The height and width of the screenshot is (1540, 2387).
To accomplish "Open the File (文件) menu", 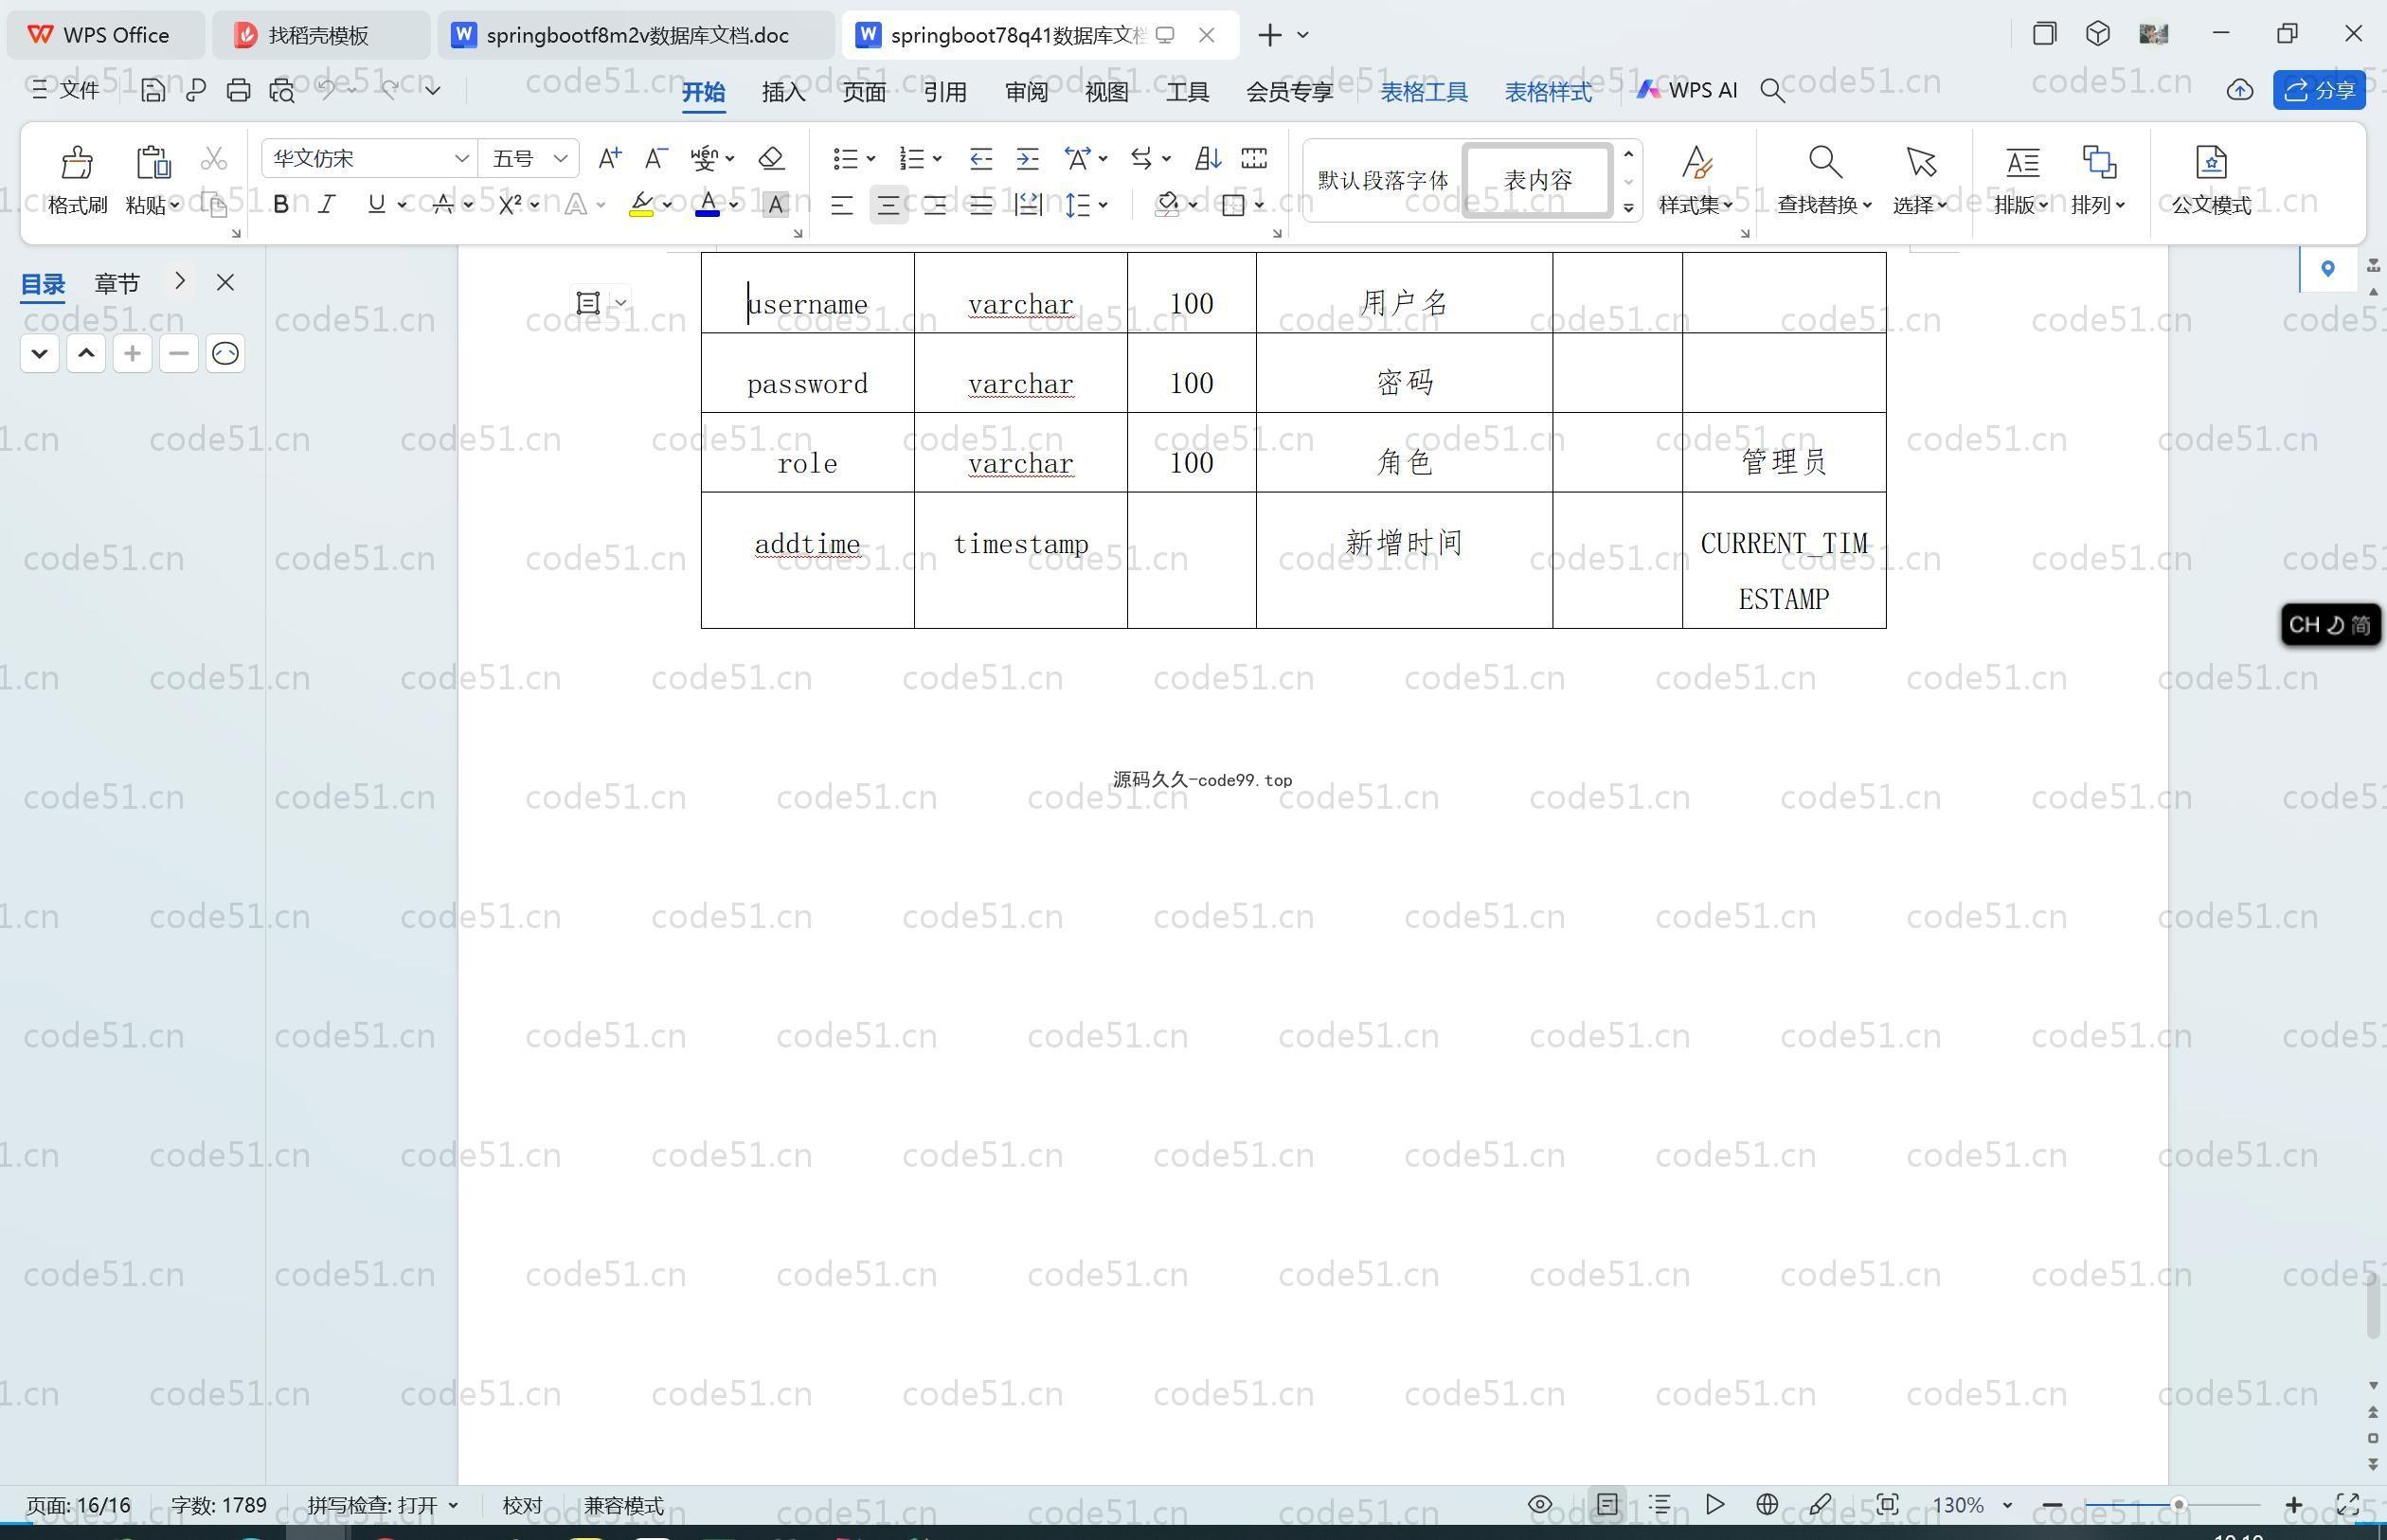I will [x=65, y=90].
